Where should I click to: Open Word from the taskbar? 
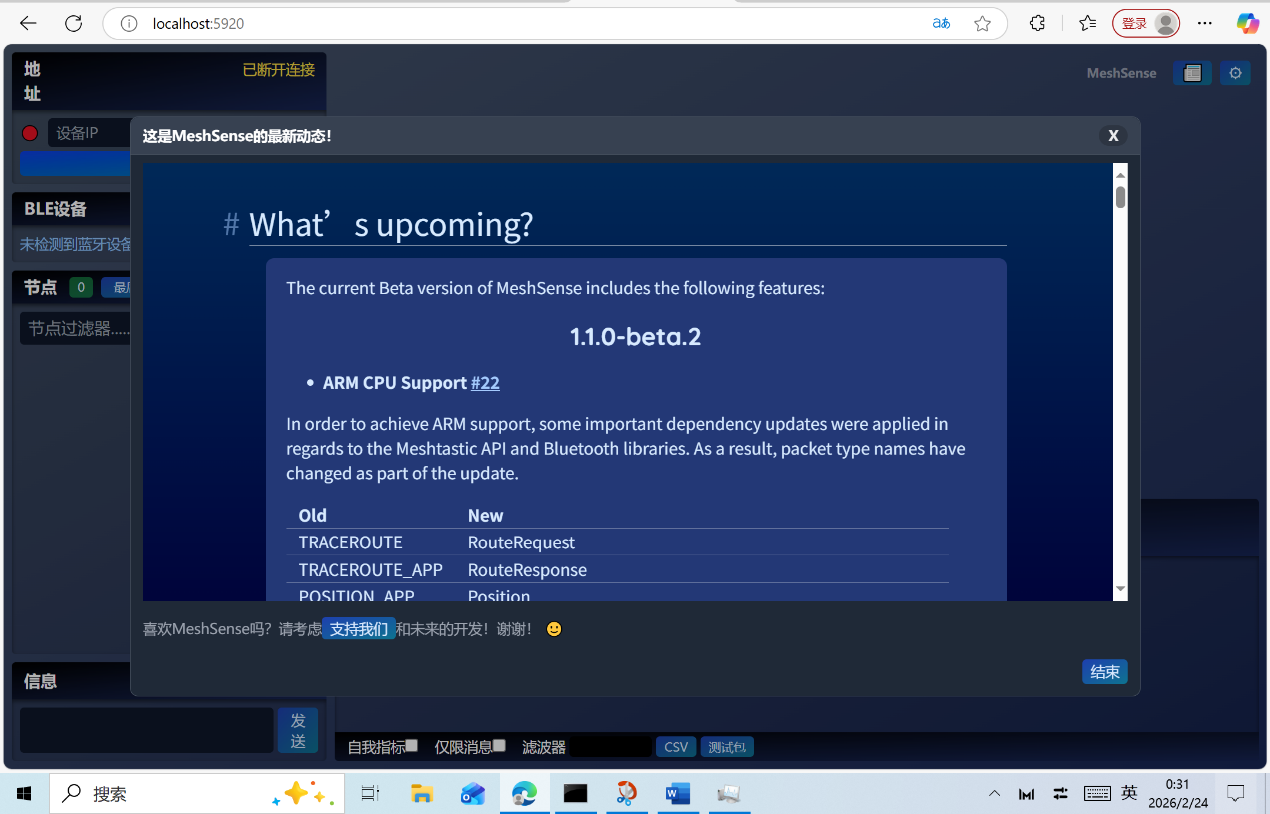click(678, 794)
